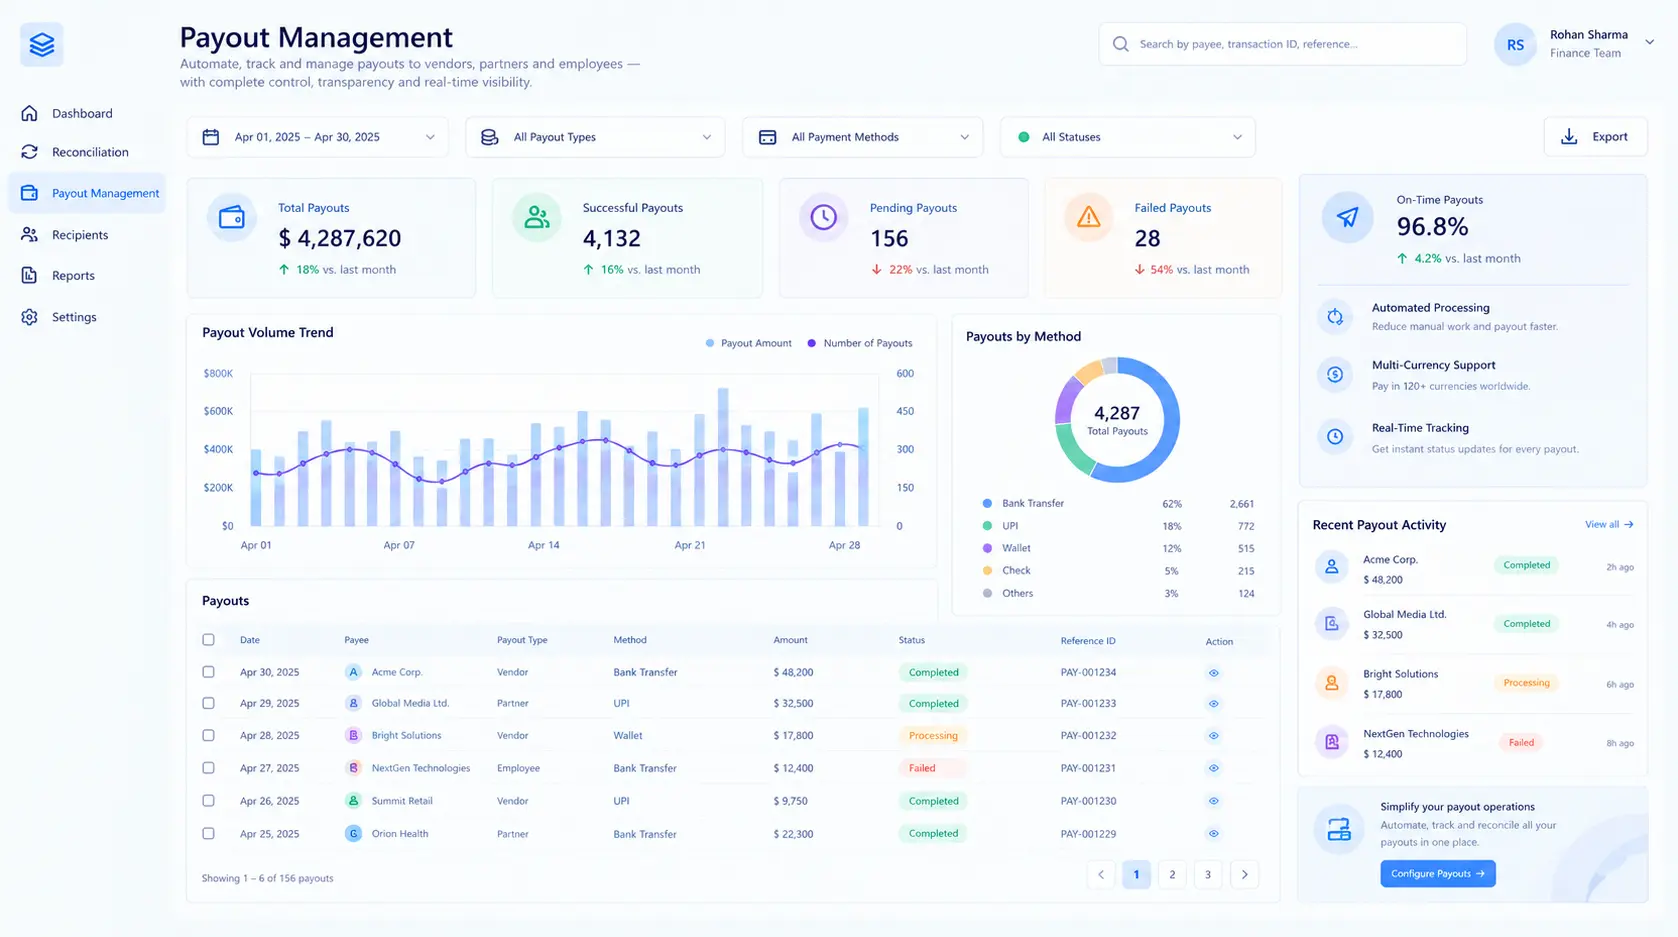Viewport: 1678px width, 937px height.
Task: Click the Pending Payouts clock icon
Action: (824, 217)
